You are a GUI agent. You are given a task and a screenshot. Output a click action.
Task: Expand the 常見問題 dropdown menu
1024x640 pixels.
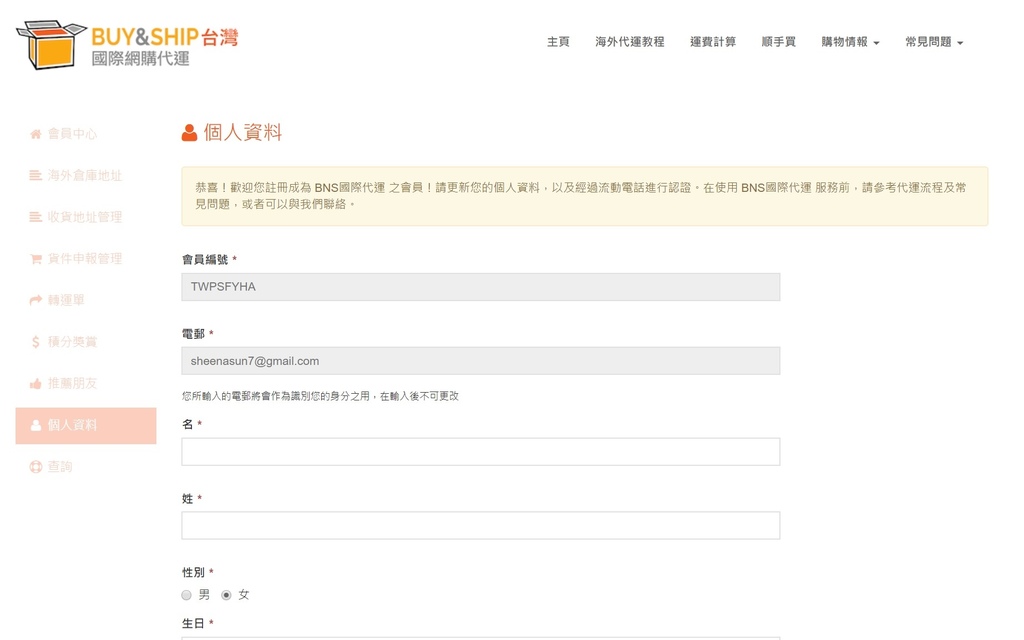(934, 42)
